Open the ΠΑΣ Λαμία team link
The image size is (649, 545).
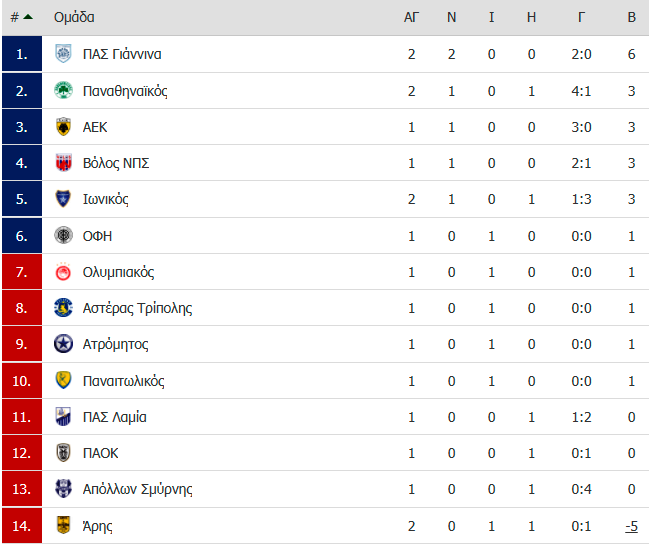tap(115, 417)
